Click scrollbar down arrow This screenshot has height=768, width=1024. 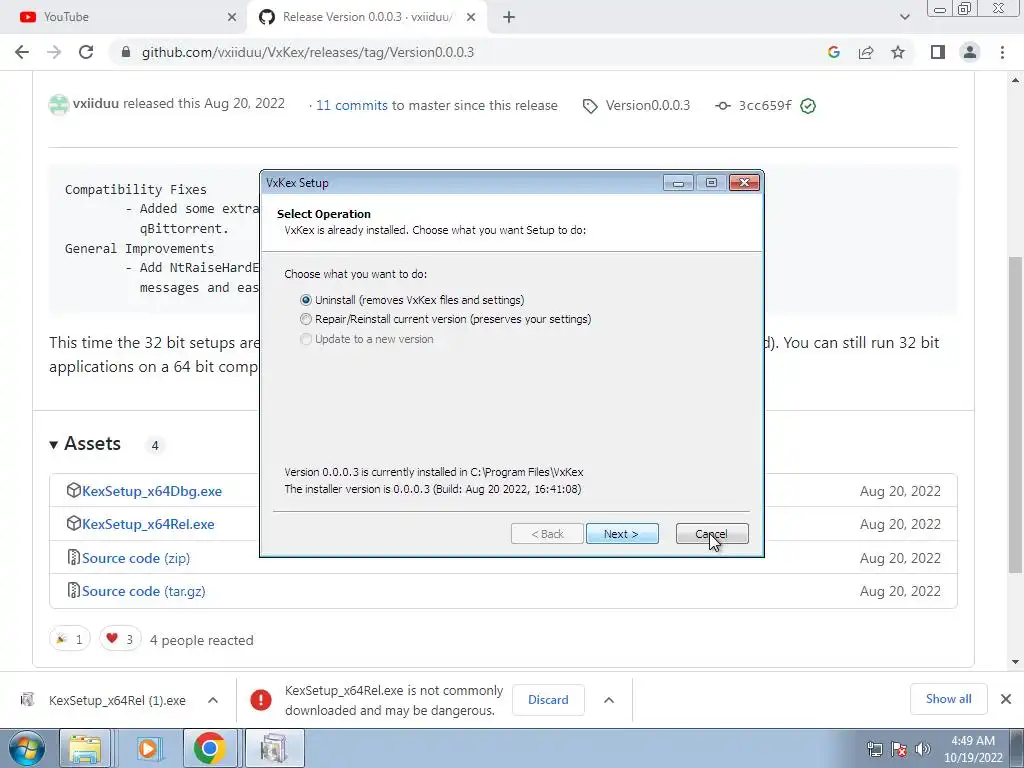tap(1016, 661)
